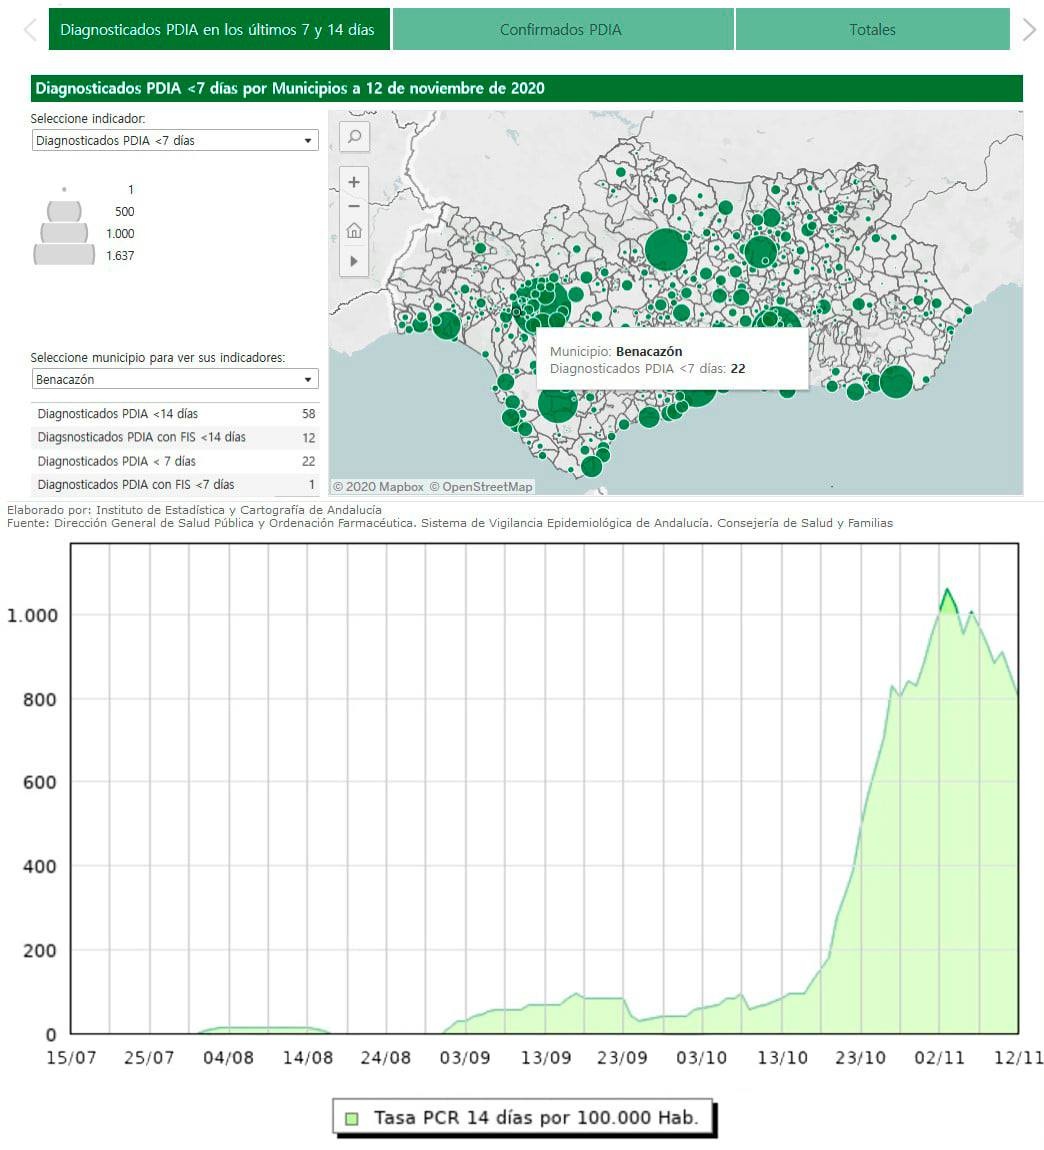Zoom out using the minus icon

click(354, 207)
